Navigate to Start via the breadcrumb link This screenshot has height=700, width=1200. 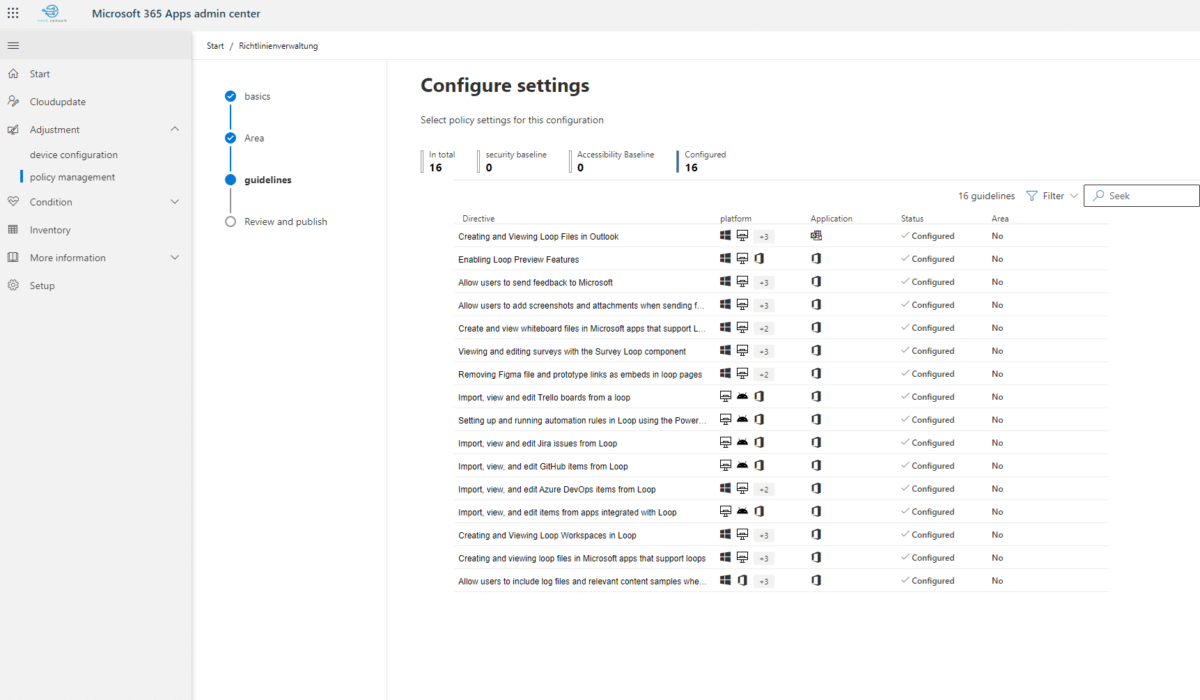(x=214, y=45)
